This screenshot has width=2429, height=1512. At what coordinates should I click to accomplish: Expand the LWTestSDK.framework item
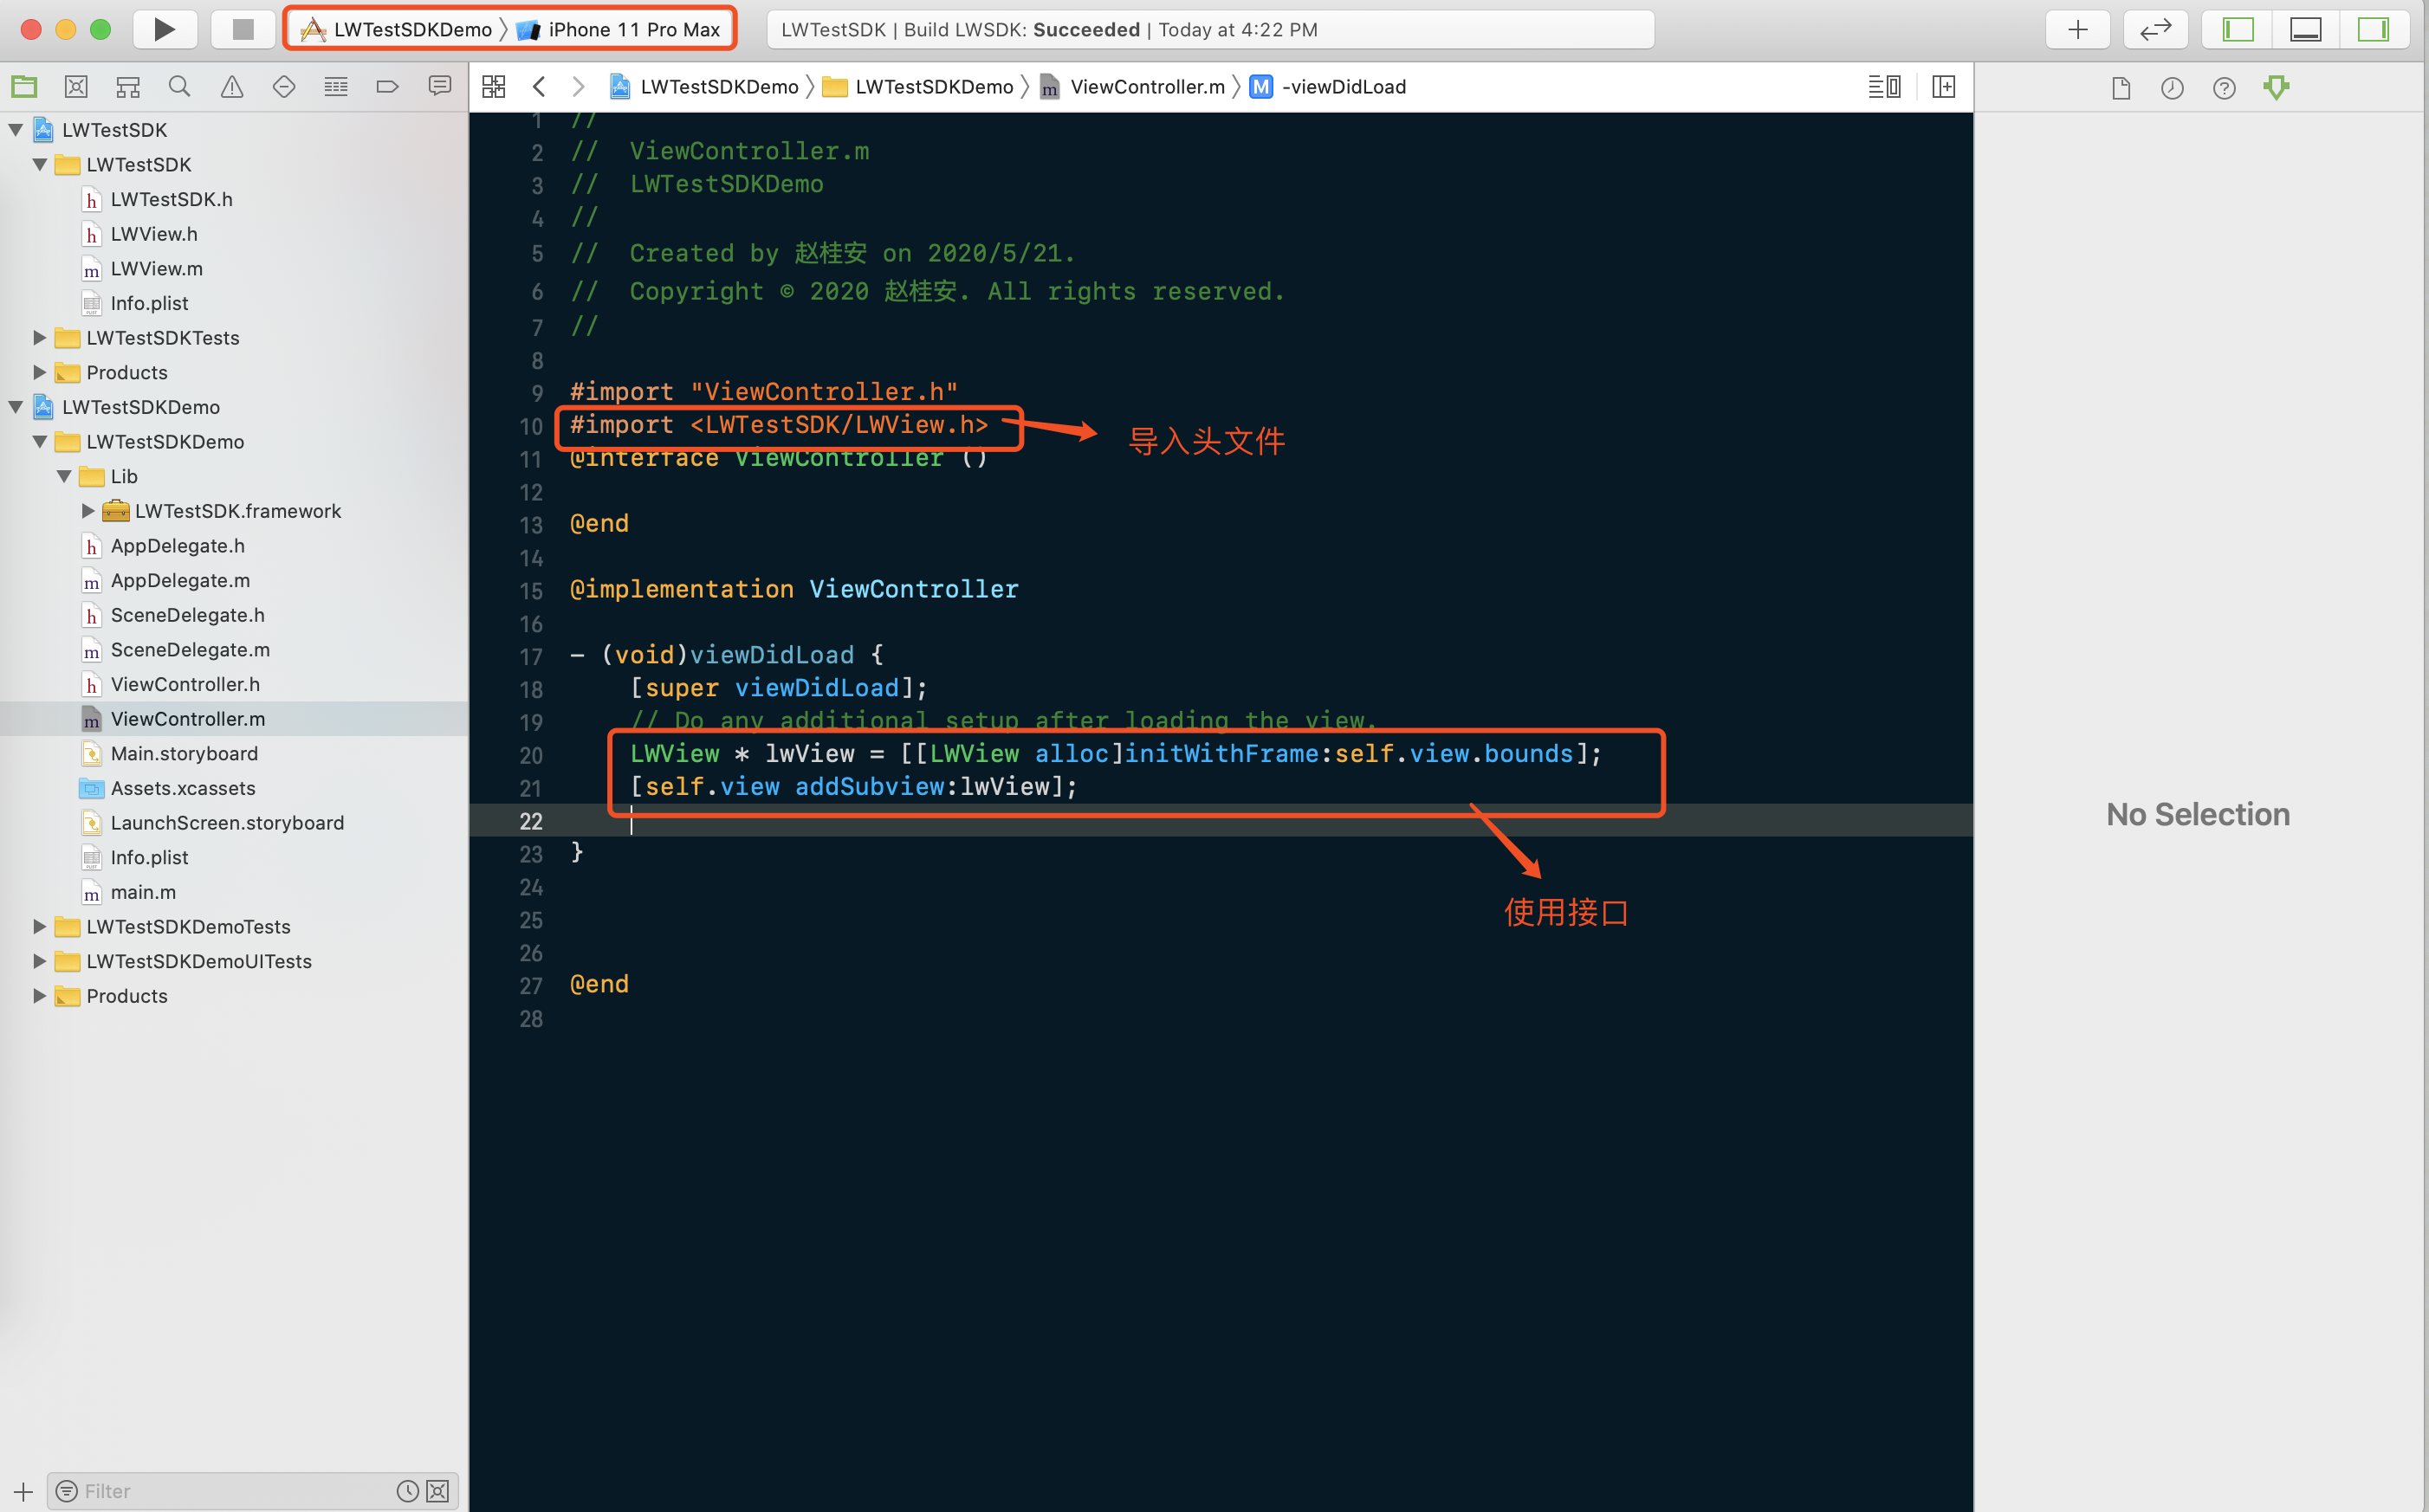click(88, 511)
